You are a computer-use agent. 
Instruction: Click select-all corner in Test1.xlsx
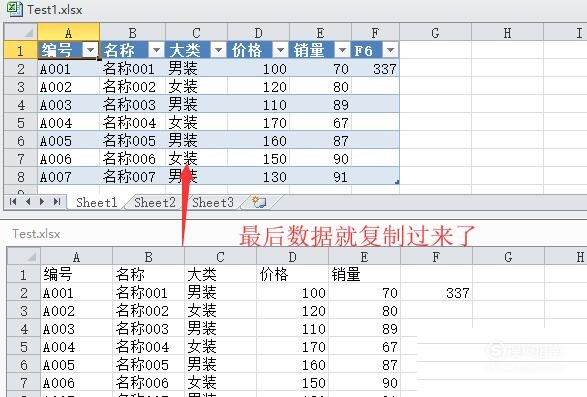pos(21,32)
